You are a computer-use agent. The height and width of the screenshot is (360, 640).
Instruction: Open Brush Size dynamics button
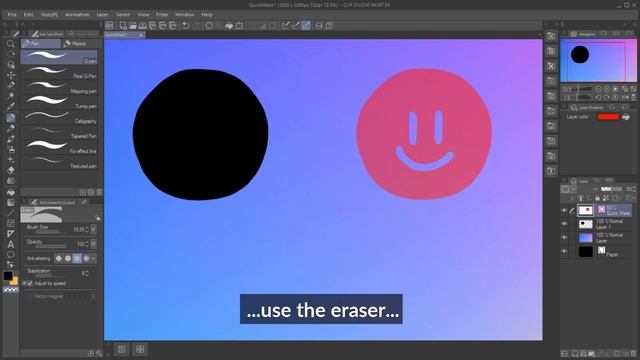93,229
